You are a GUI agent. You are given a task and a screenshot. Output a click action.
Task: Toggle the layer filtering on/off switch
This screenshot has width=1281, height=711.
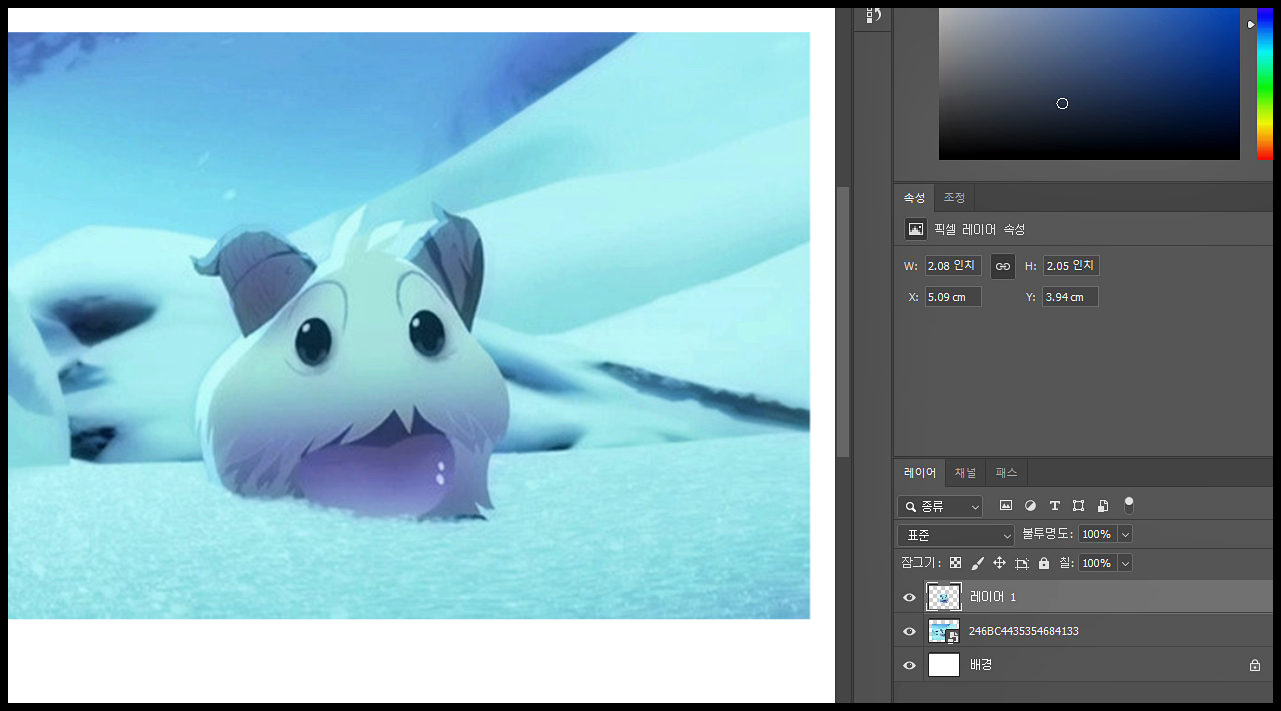tap(1129, 505)
